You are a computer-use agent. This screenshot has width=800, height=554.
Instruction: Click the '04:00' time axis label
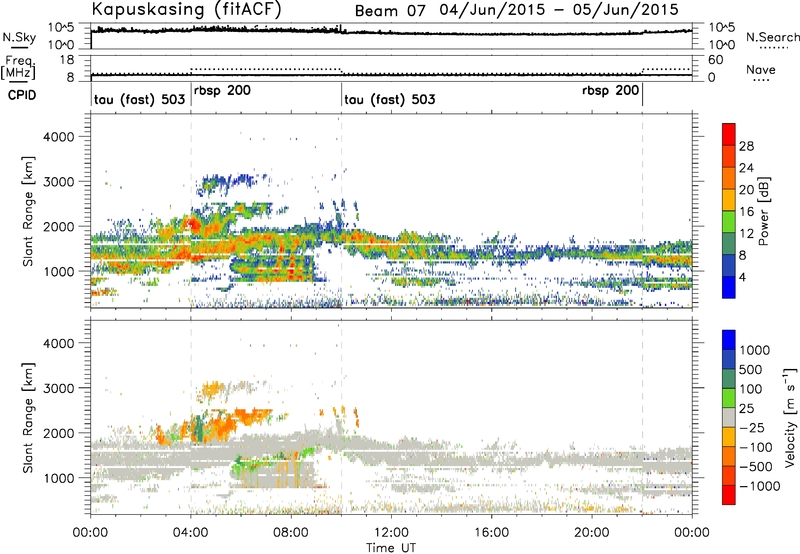click(x=190, y=533)
